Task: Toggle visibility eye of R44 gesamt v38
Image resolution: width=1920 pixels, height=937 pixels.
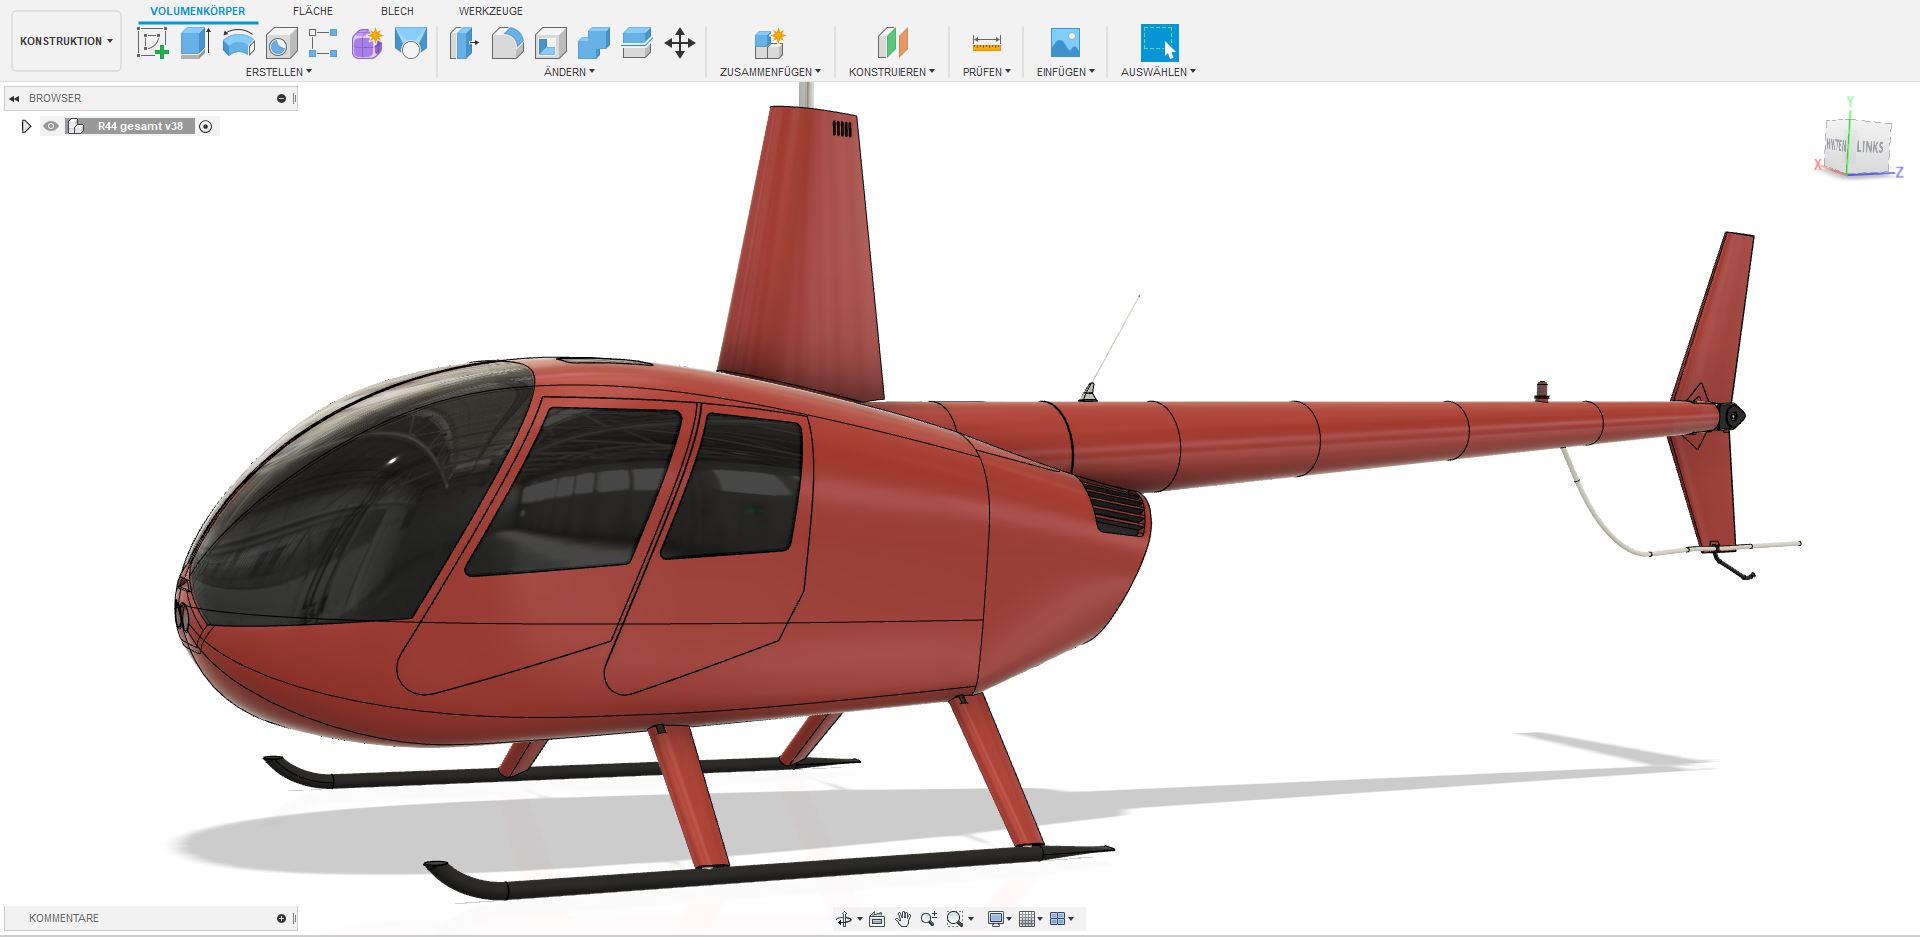Action: [51, 126]
